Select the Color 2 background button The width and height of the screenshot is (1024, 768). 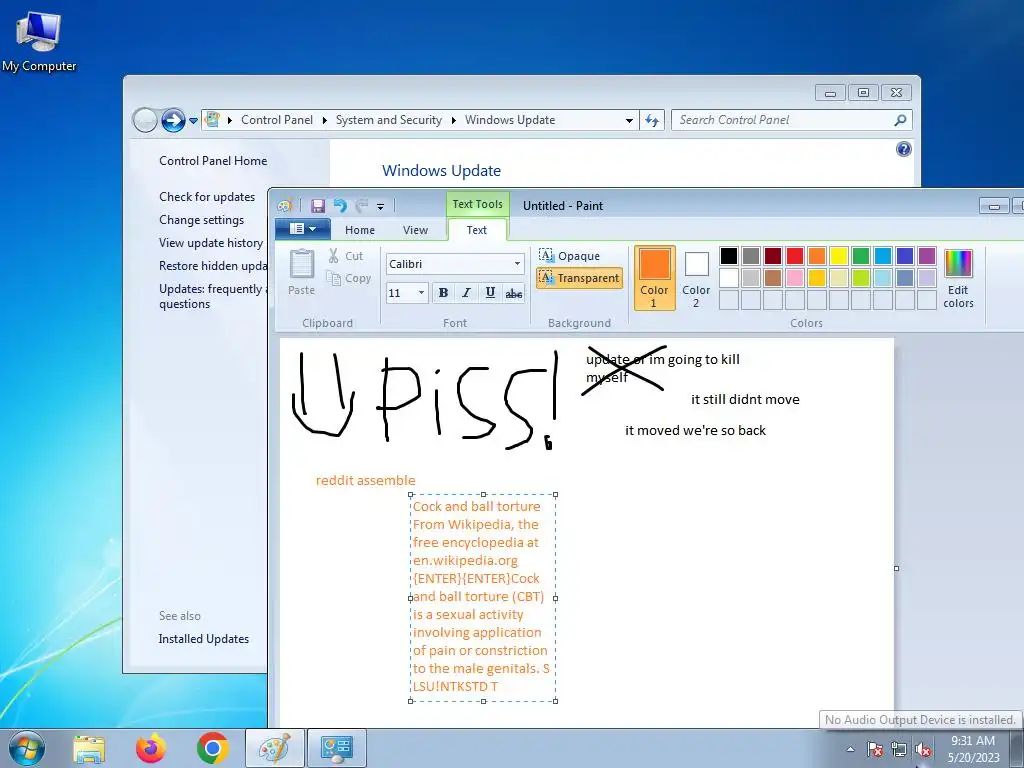tap(696, 278)
